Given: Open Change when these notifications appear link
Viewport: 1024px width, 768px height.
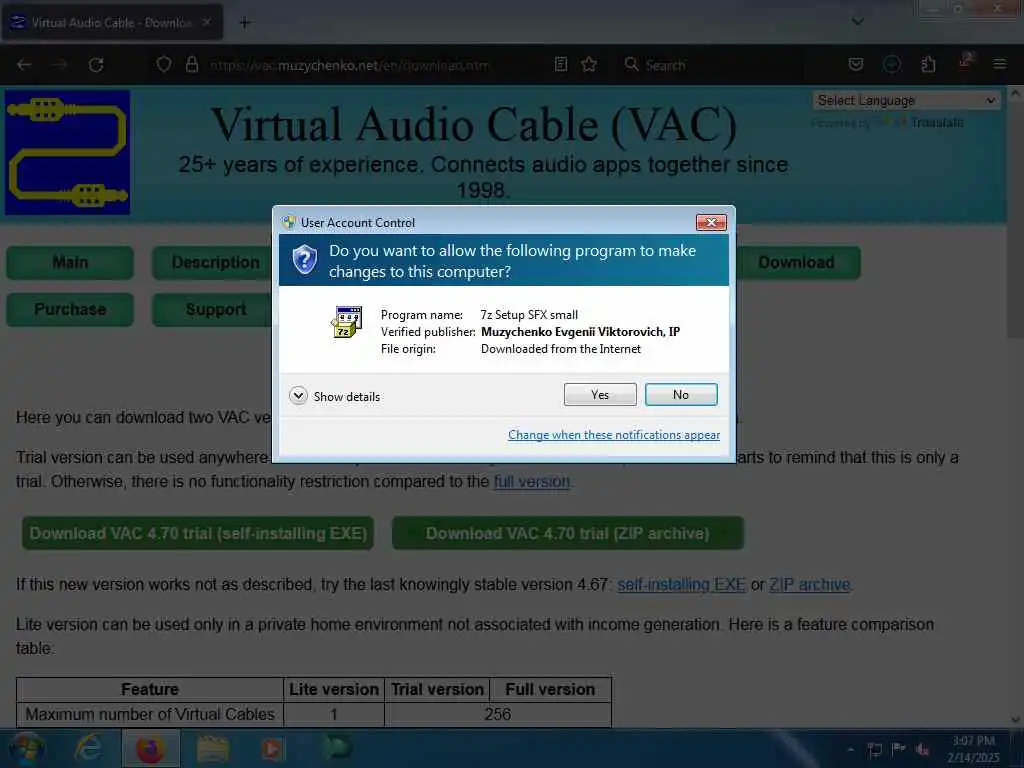Looking at the screenshot, I should [614, 435].
